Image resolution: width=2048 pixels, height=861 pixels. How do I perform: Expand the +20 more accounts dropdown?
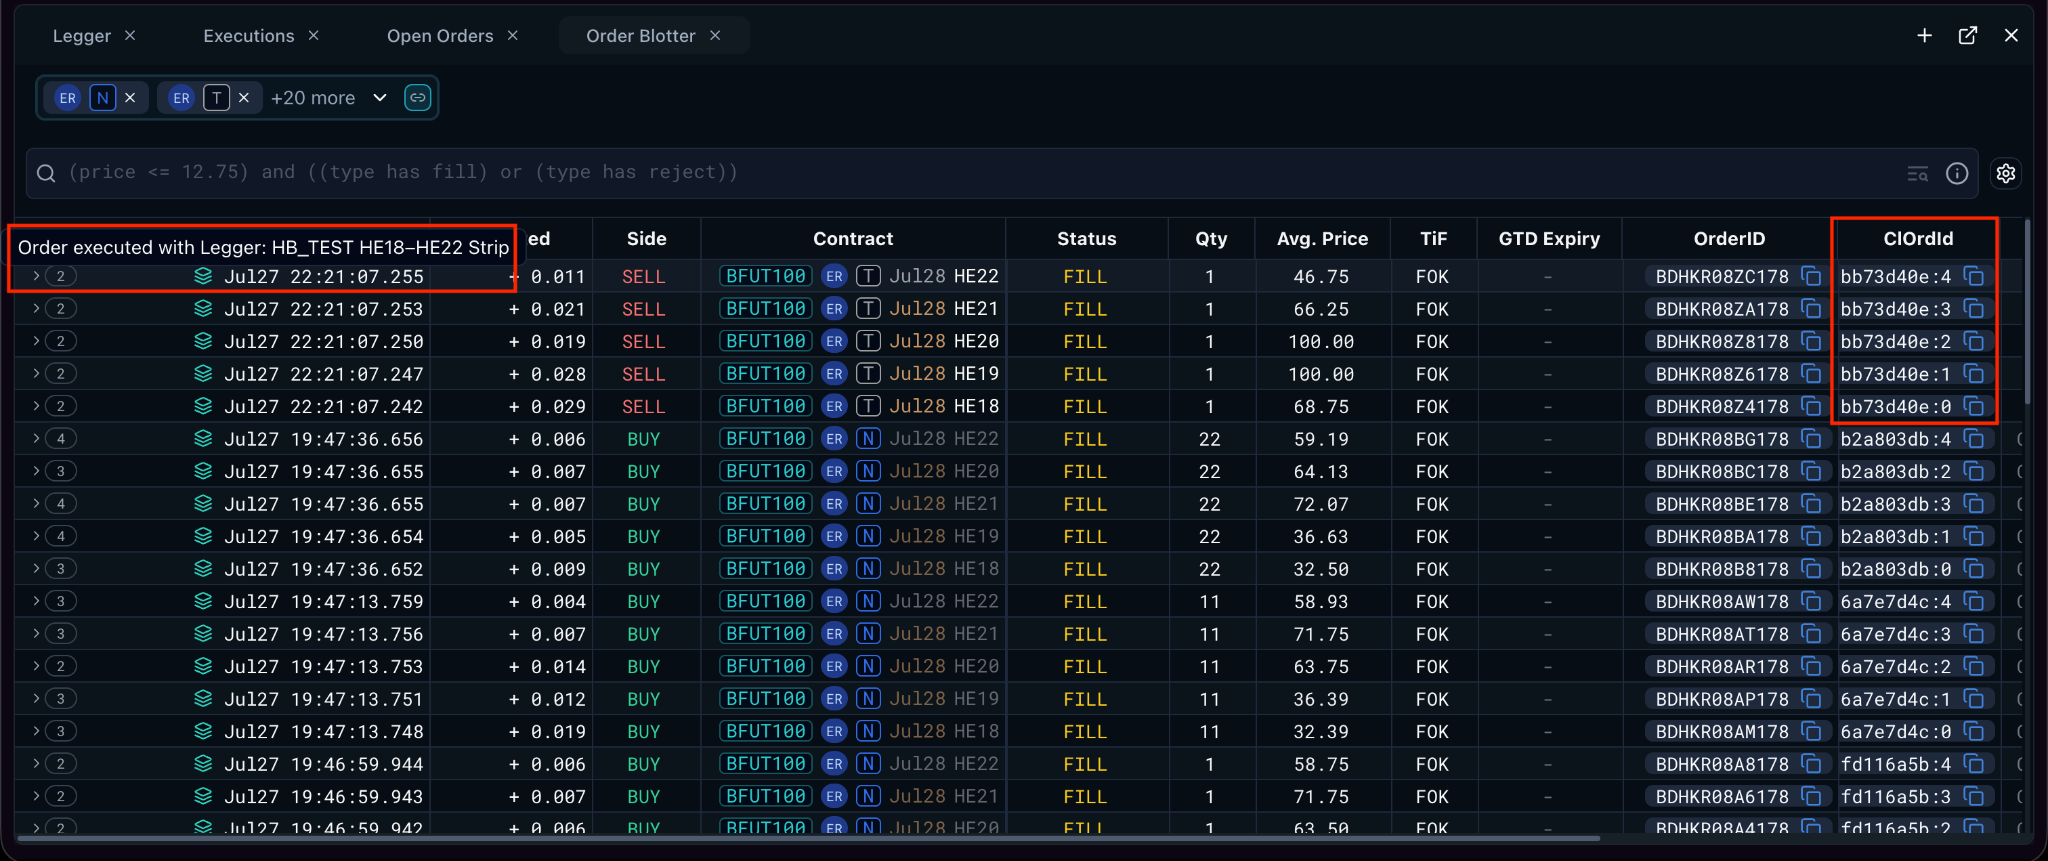tap(329, 98)
